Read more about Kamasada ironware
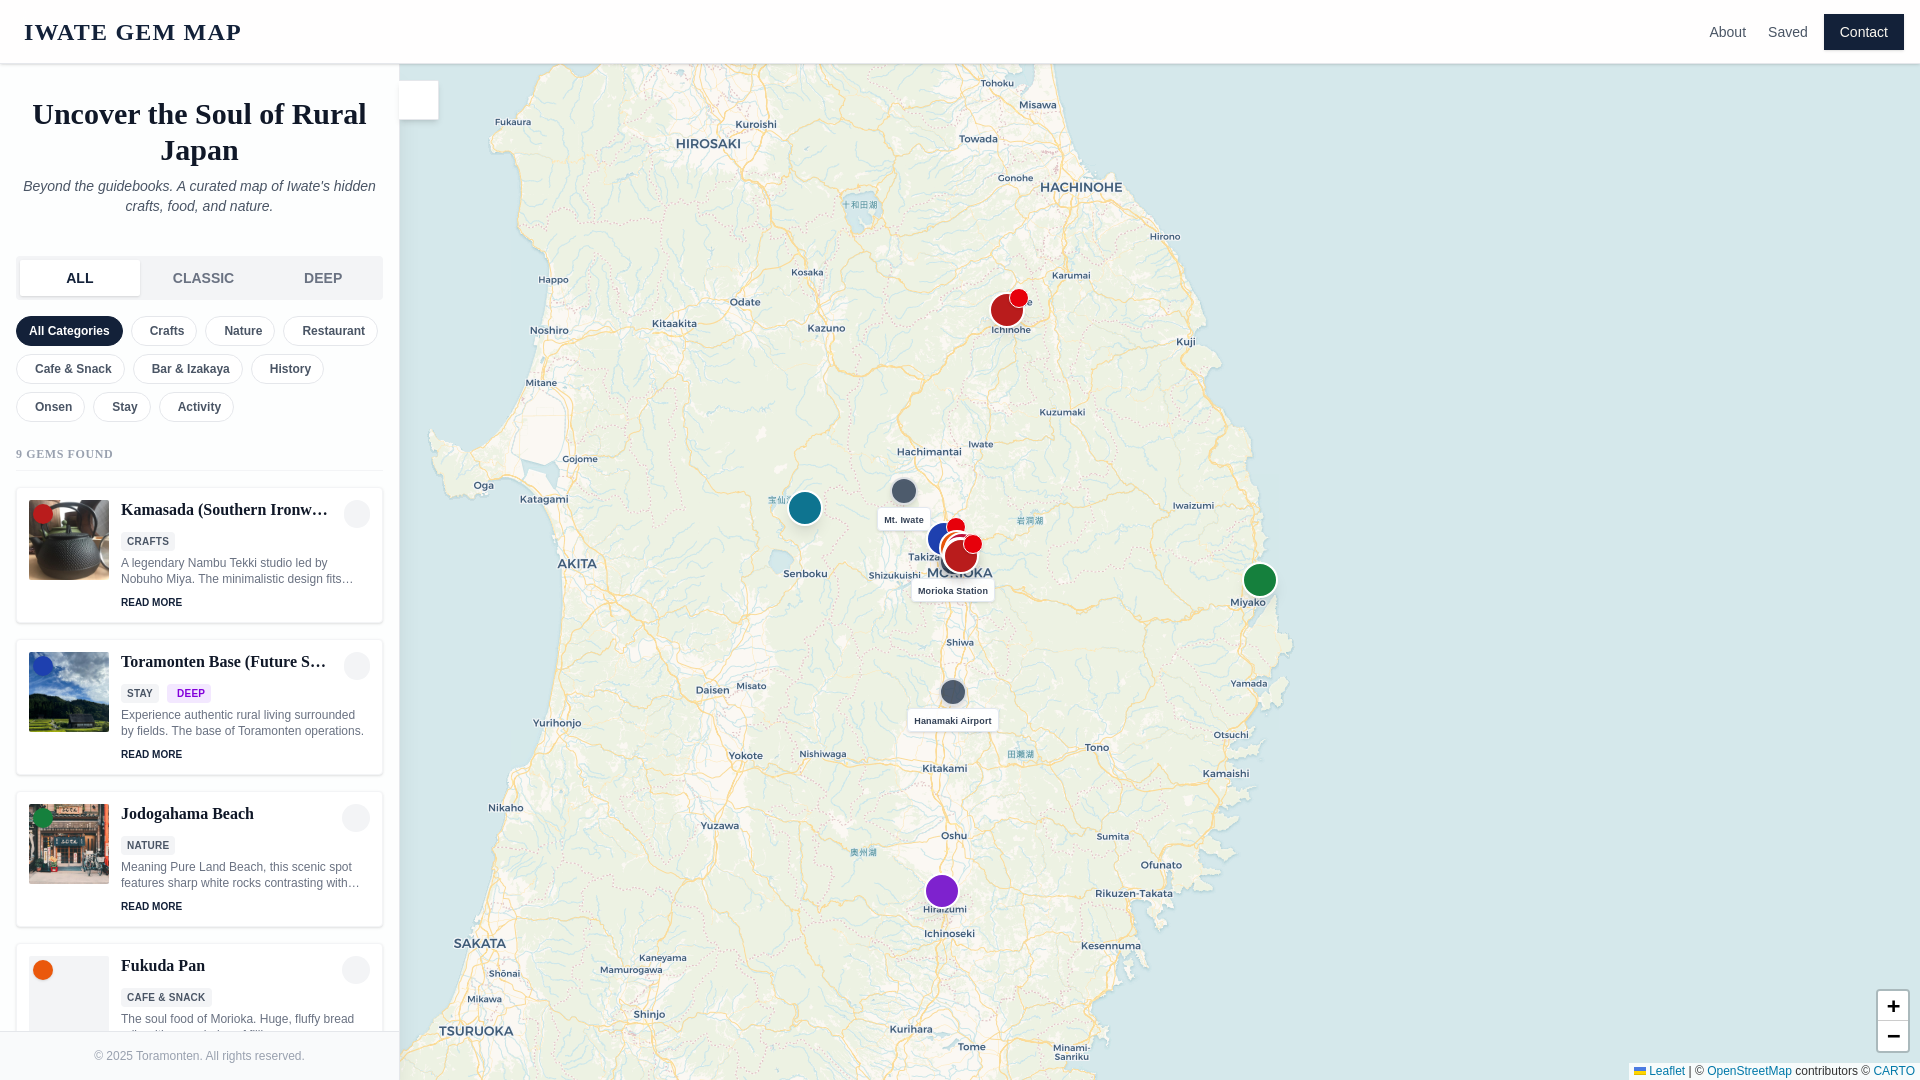The image size is (1920, 1080). (x=151, y=603)
